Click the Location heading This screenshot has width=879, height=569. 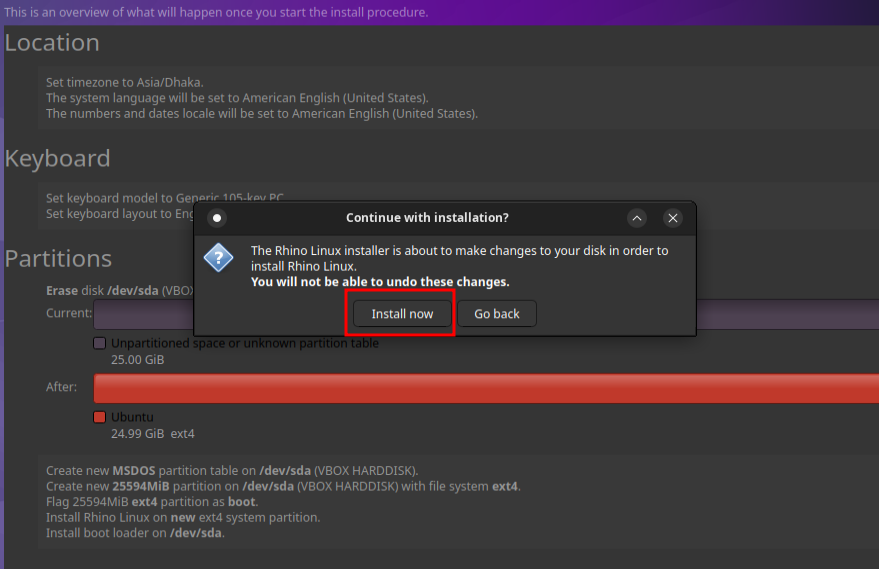point(52,43)
